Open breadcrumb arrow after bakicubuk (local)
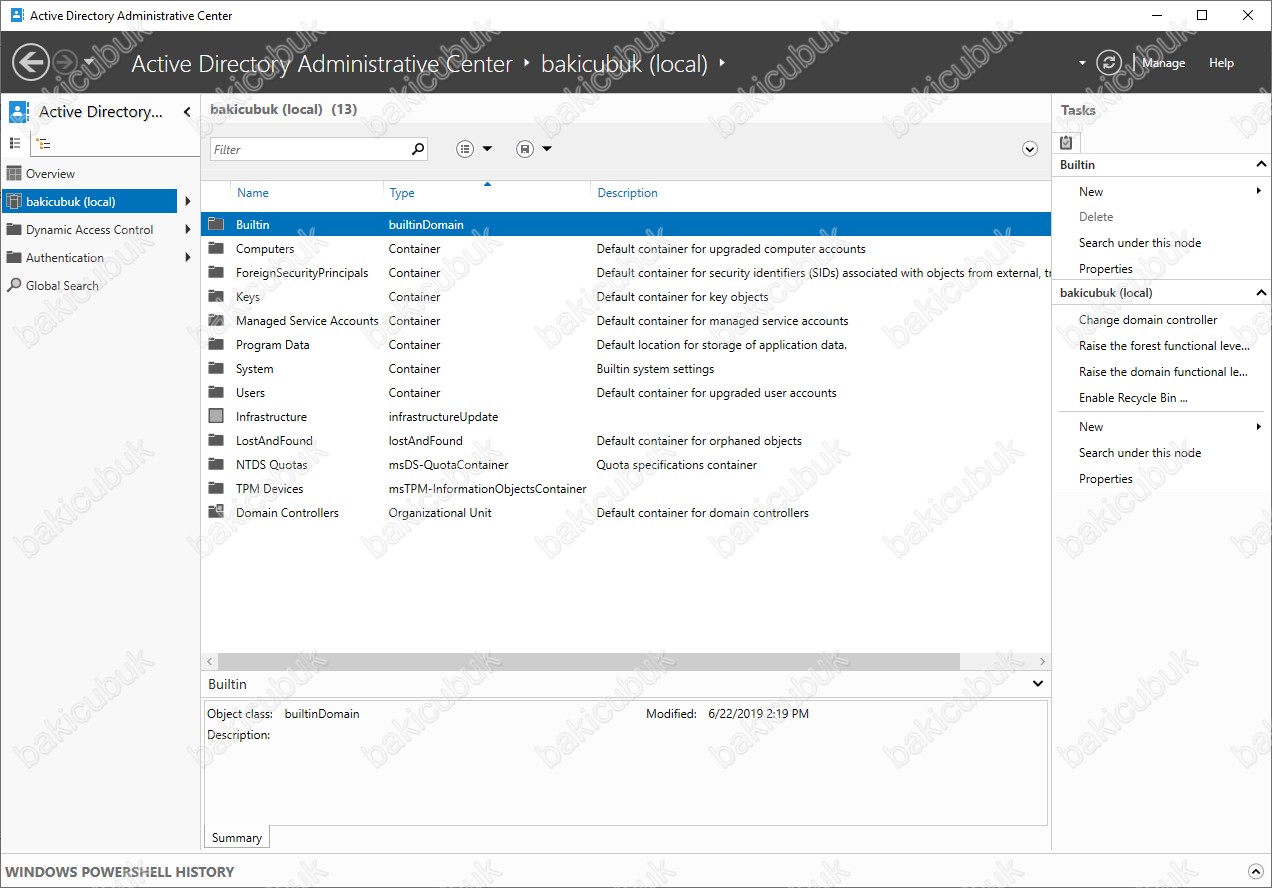The height and width of the screenshot is (888, 1272). click(722, 63)
